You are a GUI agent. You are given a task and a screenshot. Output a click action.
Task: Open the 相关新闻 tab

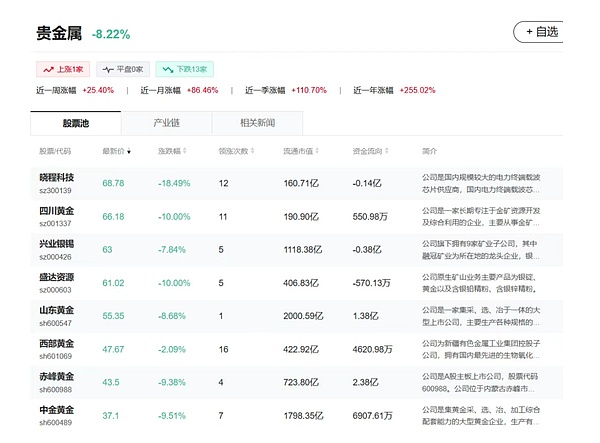[257, 123]
